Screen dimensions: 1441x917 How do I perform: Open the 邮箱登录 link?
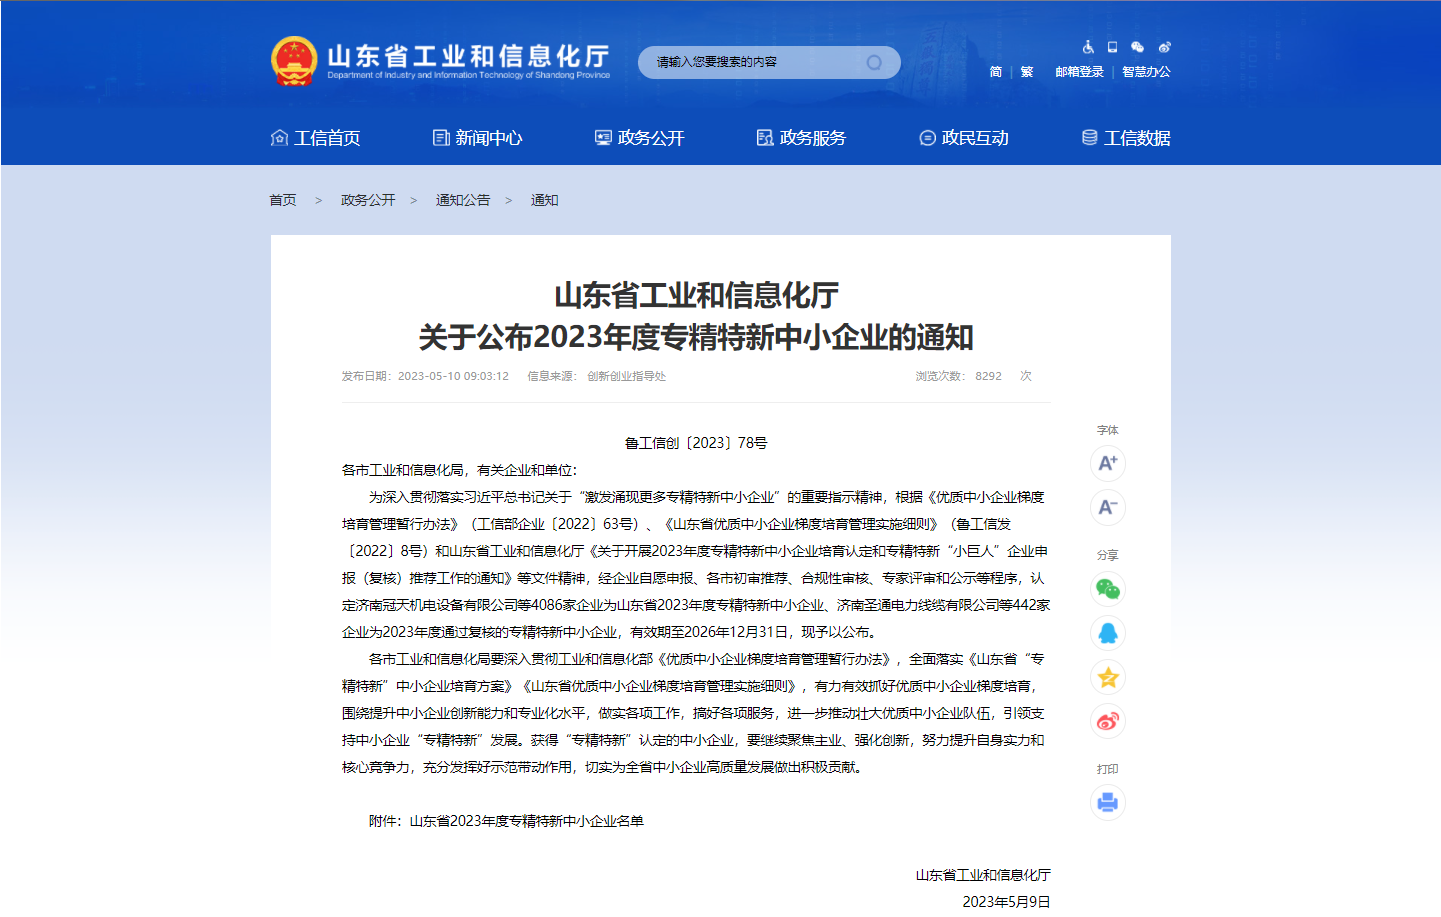point(1080,72)
